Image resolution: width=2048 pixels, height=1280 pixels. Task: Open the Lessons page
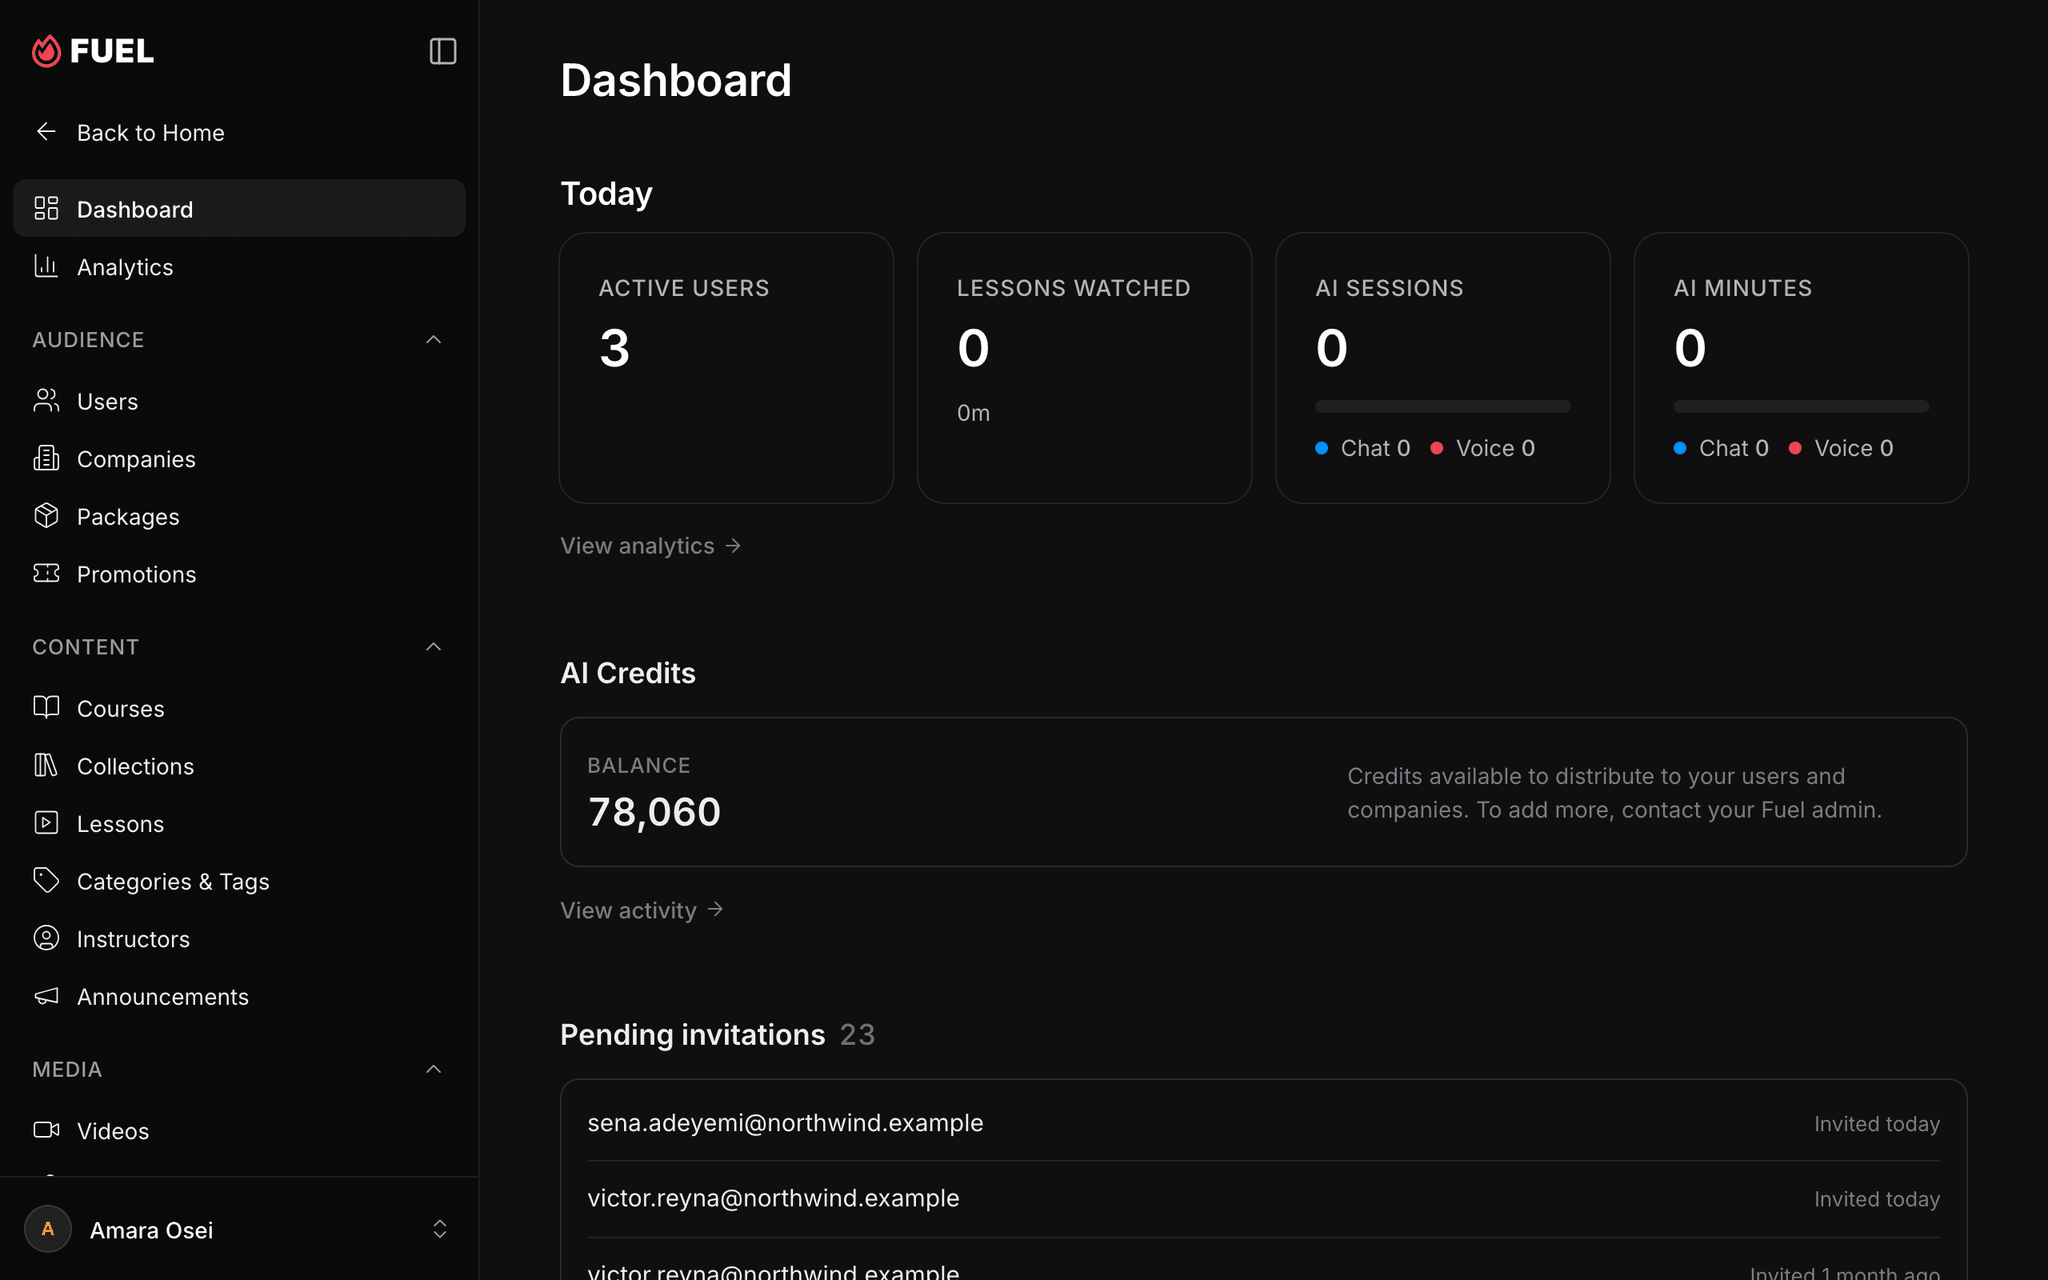tap(239, 823)
